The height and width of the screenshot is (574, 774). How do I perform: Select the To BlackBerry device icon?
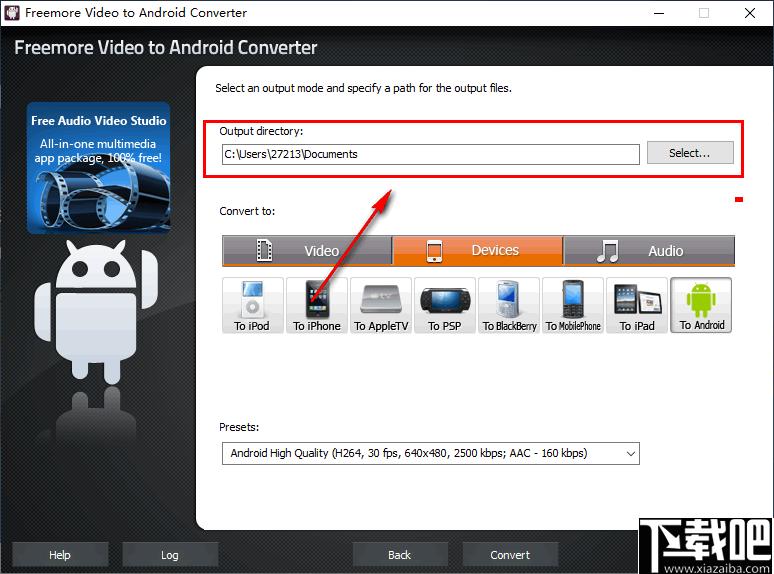pos(509,306)
